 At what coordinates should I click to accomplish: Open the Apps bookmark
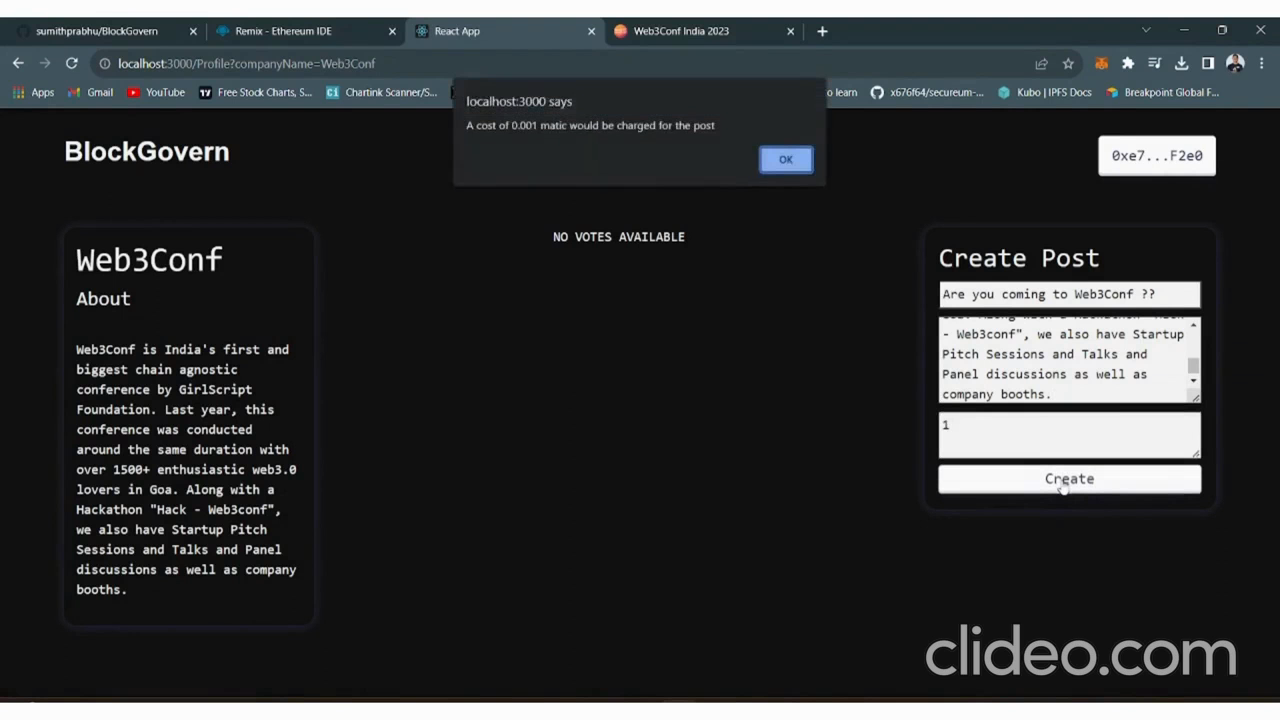point(33,92)
